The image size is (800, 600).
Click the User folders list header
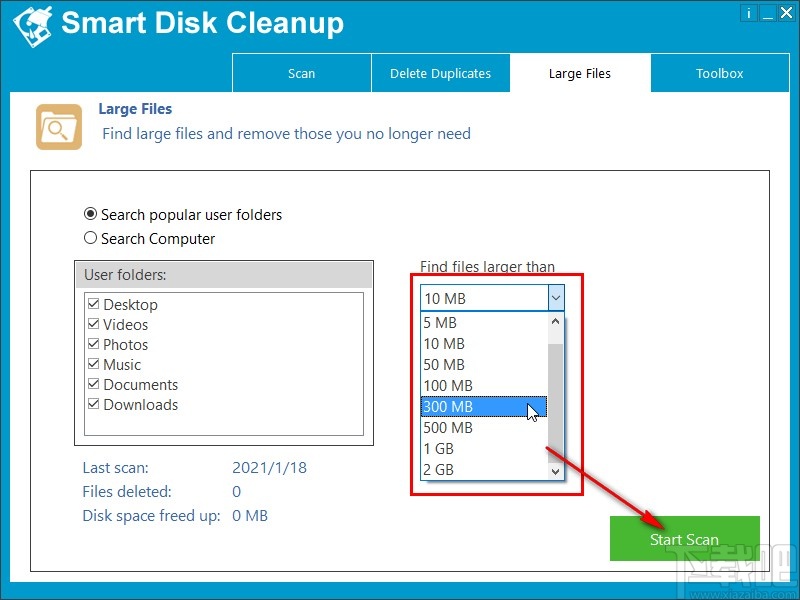tap(224, 275)
